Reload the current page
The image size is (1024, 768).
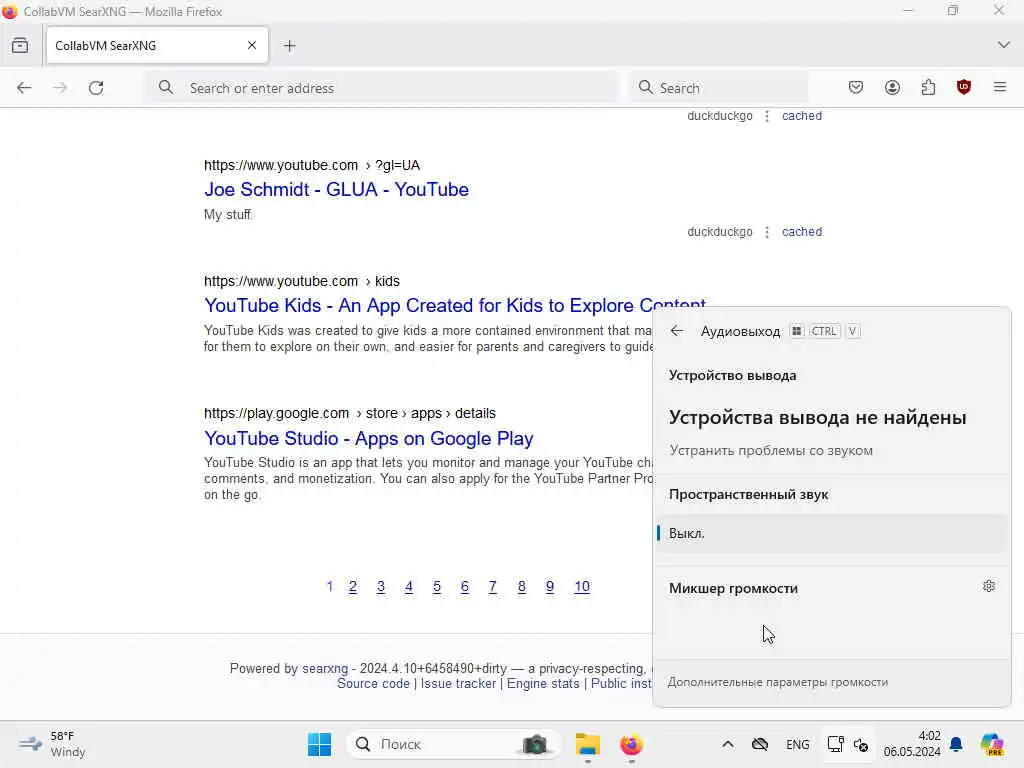pos(96,88)
